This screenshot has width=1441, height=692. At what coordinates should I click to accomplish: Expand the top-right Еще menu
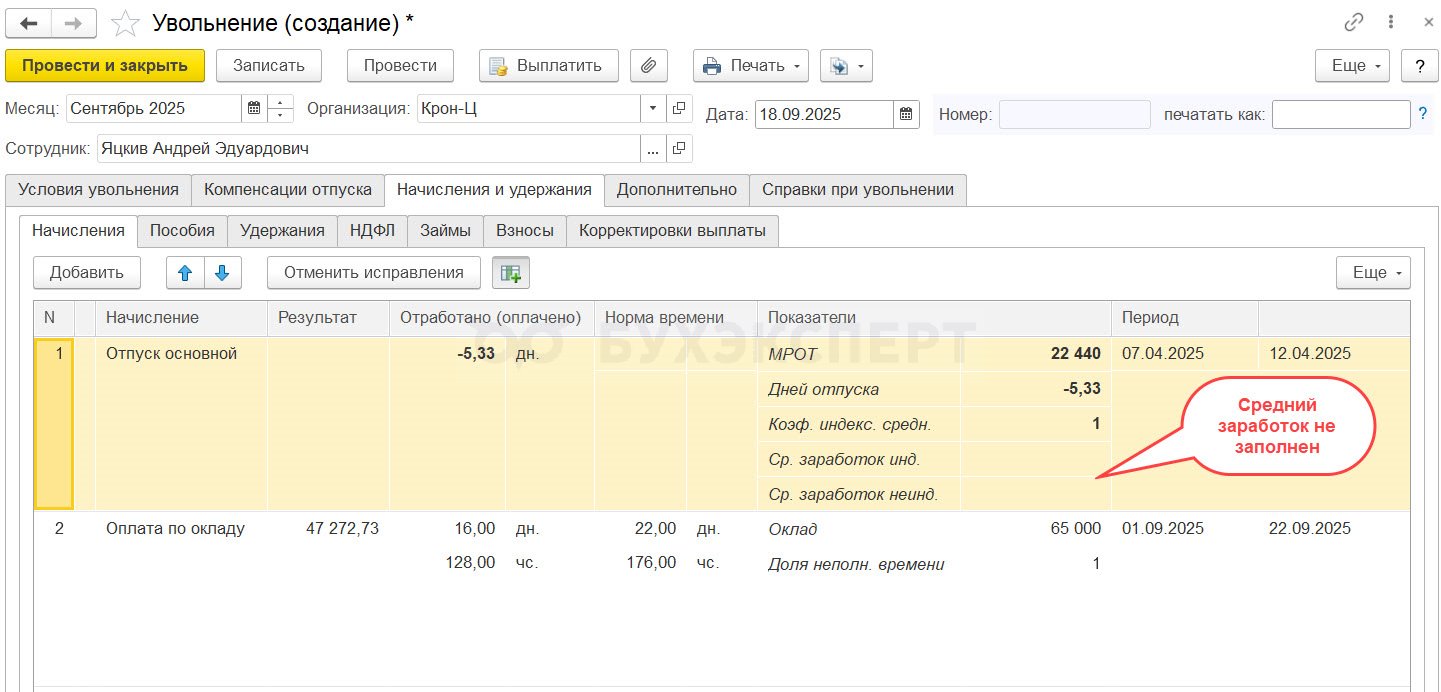(1352, 66)
